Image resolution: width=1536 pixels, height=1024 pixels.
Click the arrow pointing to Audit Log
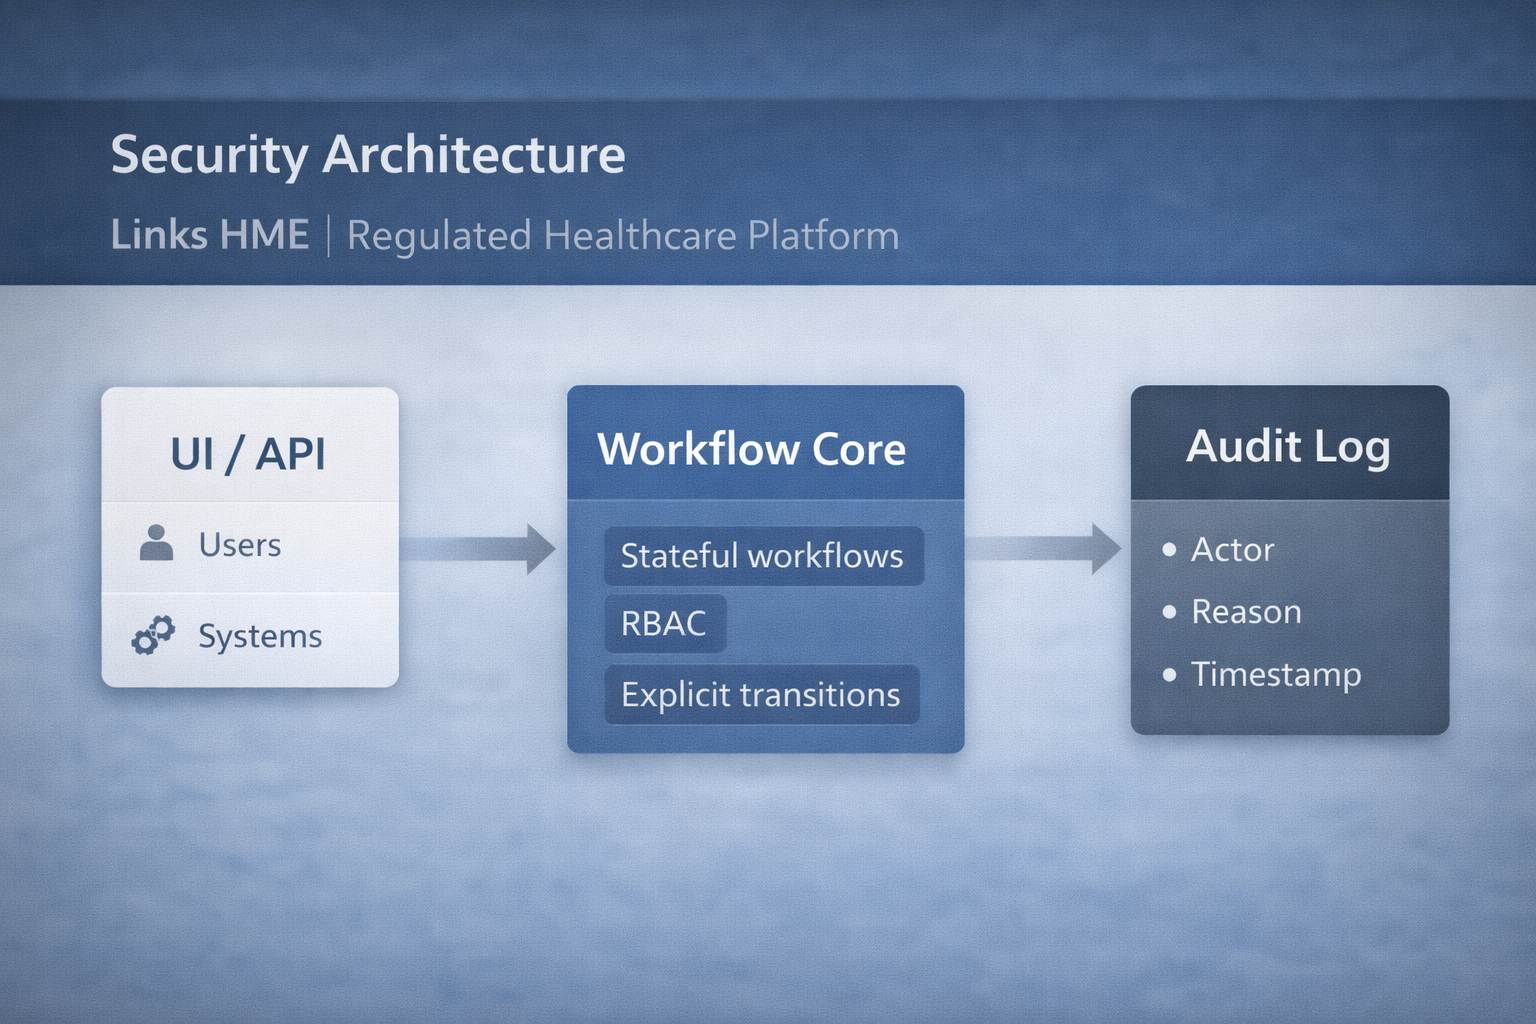(x=1045, y=549)
